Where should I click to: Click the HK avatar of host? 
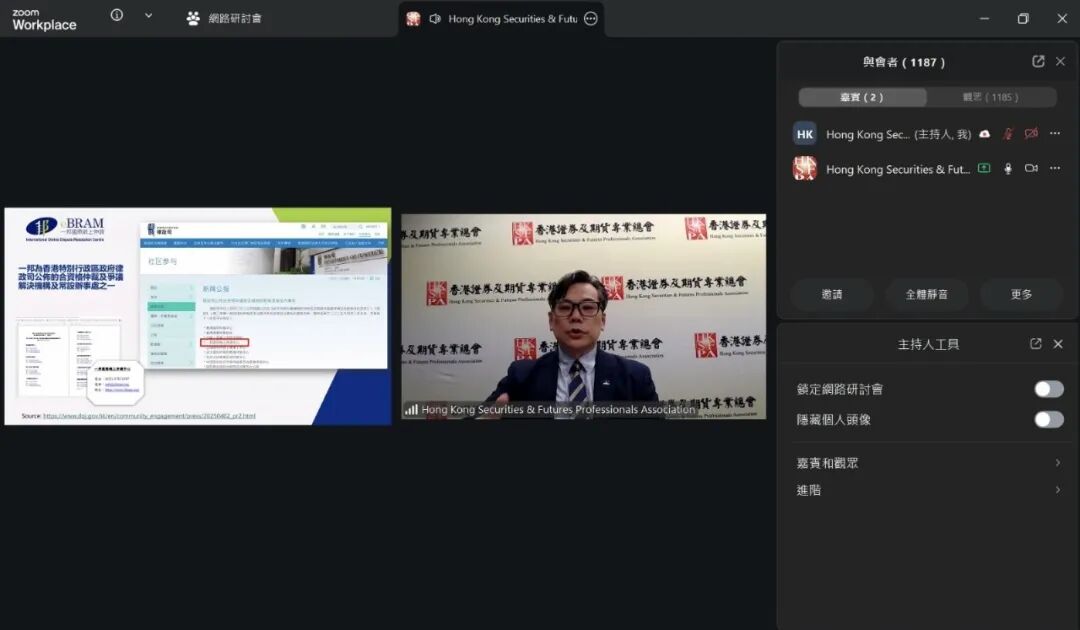coord(804,134)
